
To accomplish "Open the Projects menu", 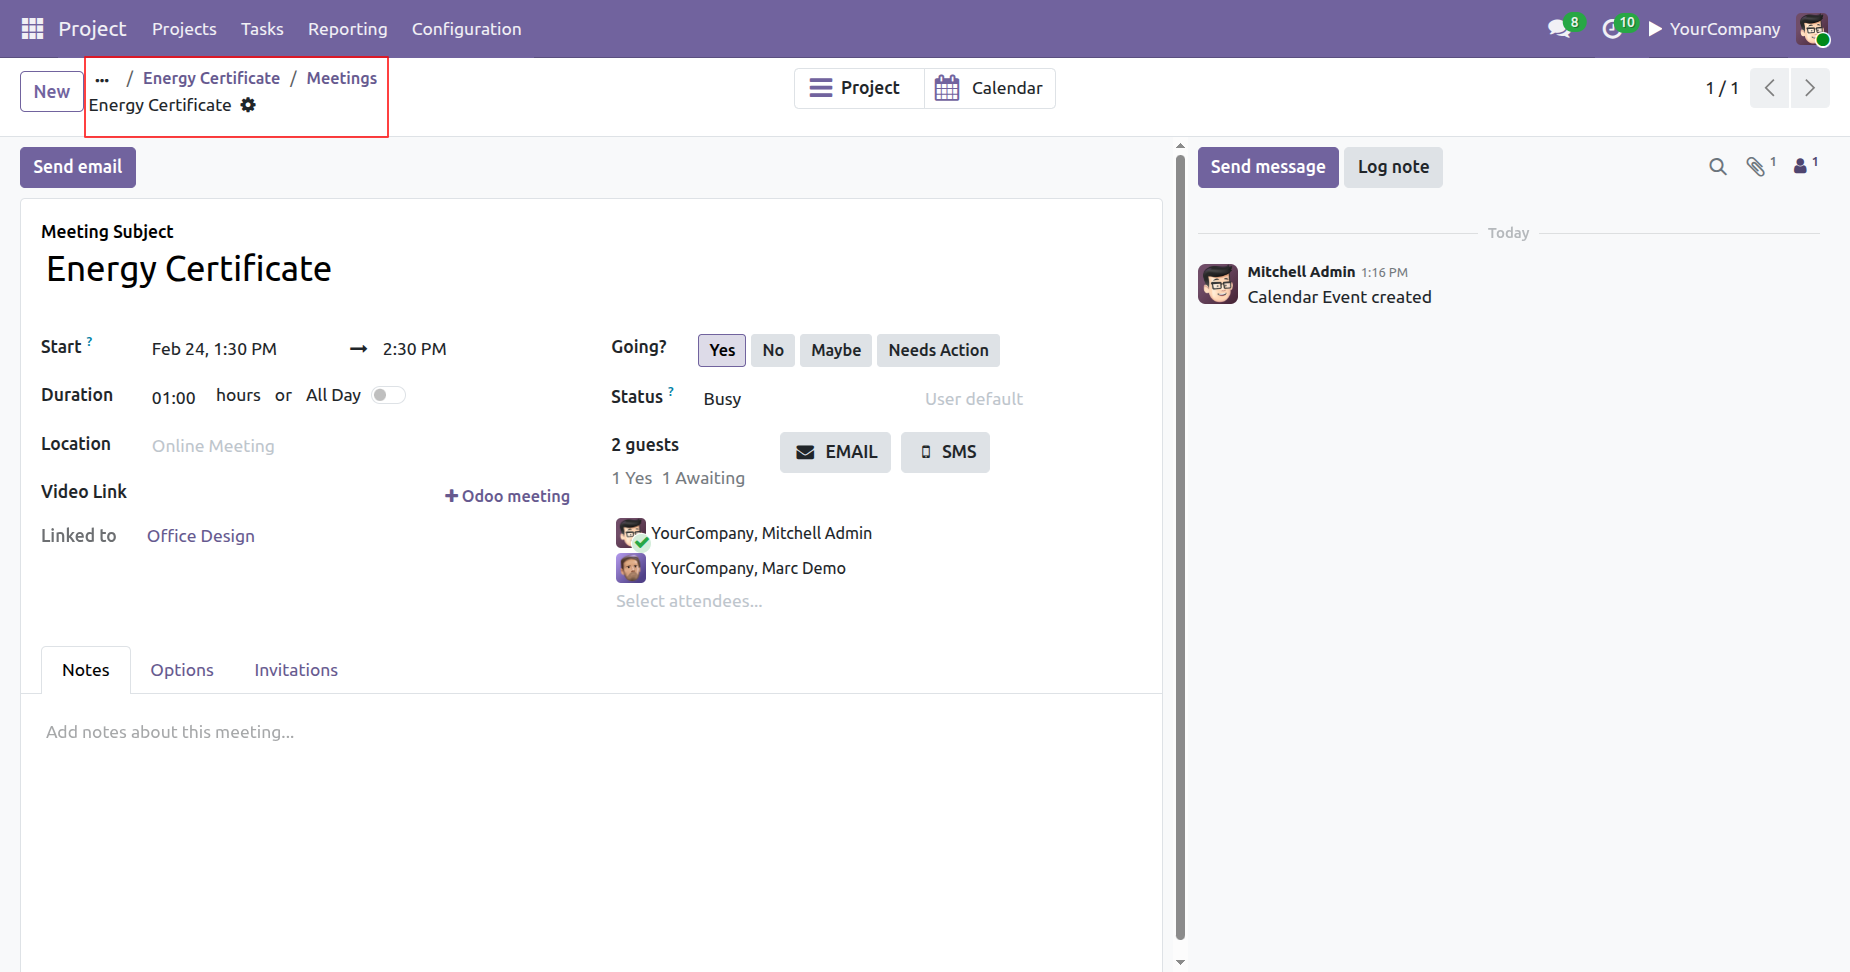I will (x=184, y=29).
